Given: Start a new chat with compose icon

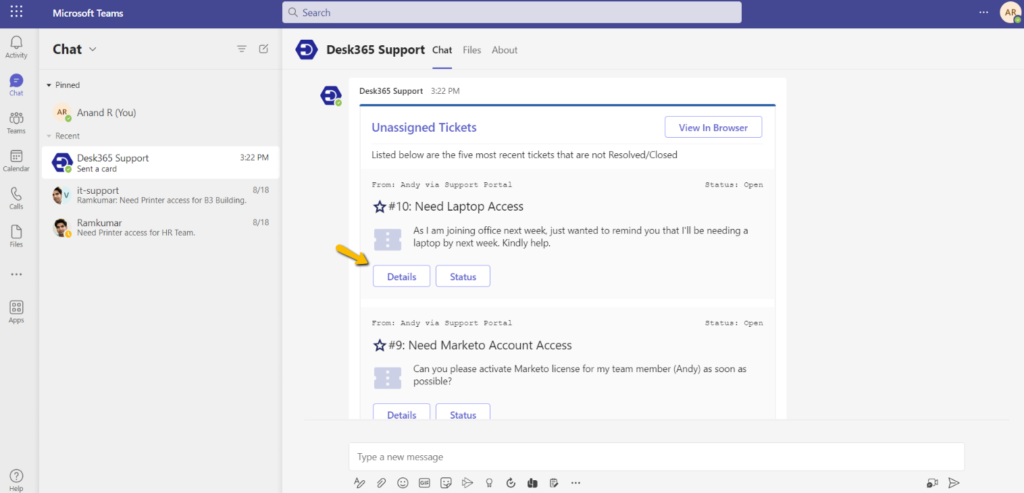Looking at the screenshot, I should point(264,49).
